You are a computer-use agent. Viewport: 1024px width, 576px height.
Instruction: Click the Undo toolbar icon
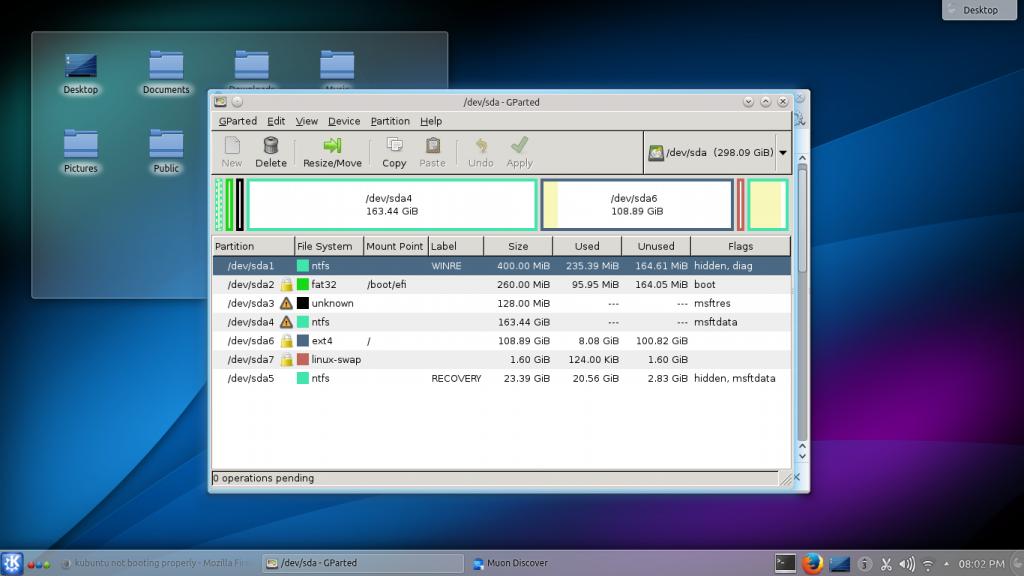click(480, 151)
